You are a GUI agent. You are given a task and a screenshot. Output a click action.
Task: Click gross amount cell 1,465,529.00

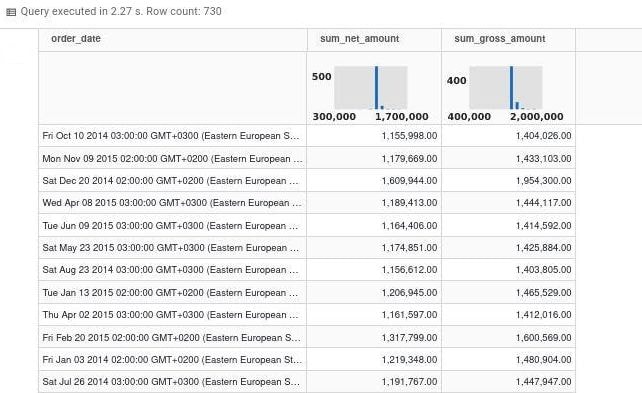(509, 293)
